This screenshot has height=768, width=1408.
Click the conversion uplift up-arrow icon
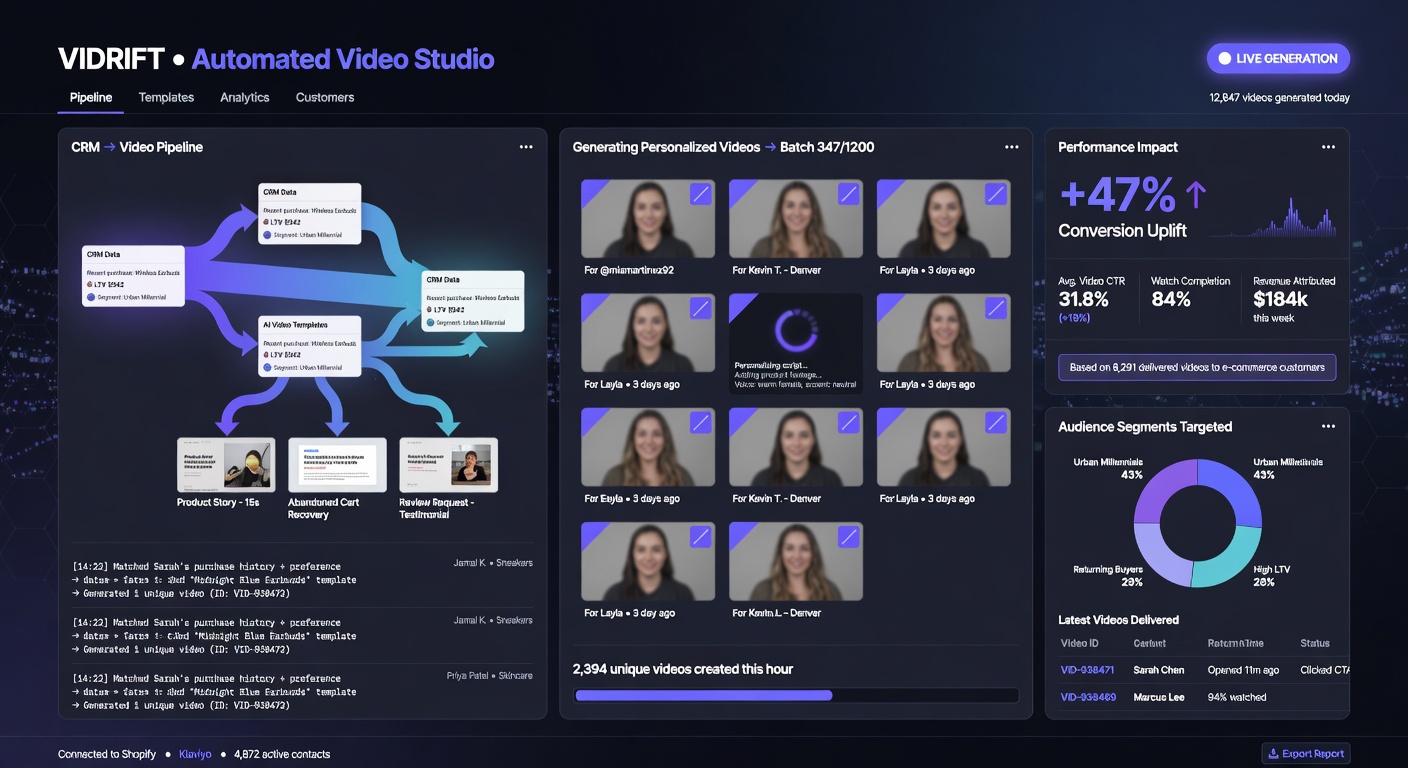(x=1196, y=195)
